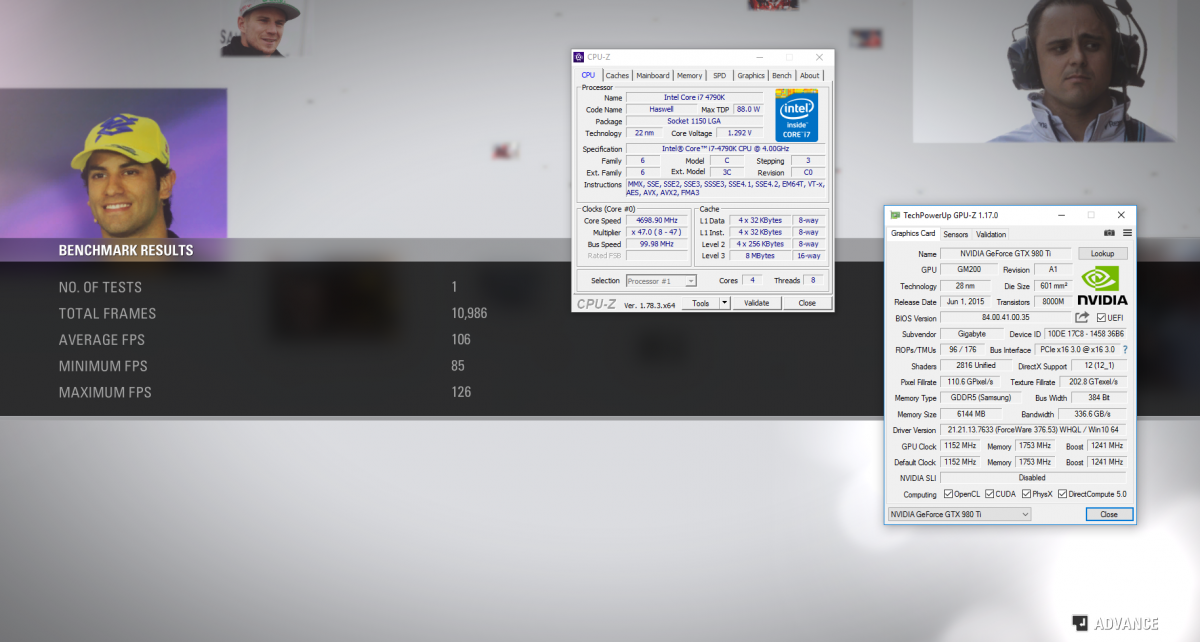Click the Intel Core i7 logo
Image resolution: width=1200 pixels, height=642 pixels.
click(x=797, y=115)
